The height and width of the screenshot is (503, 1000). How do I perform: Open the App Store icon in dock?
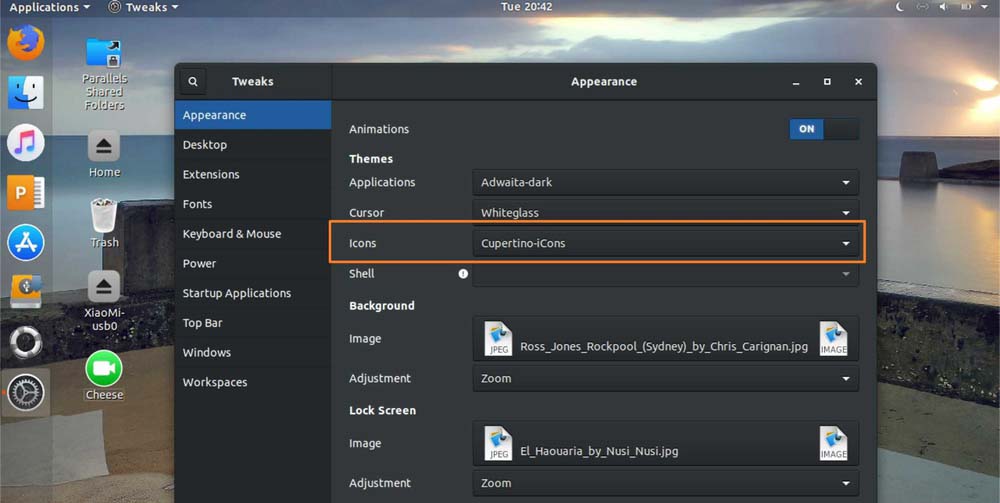[26, 242]
